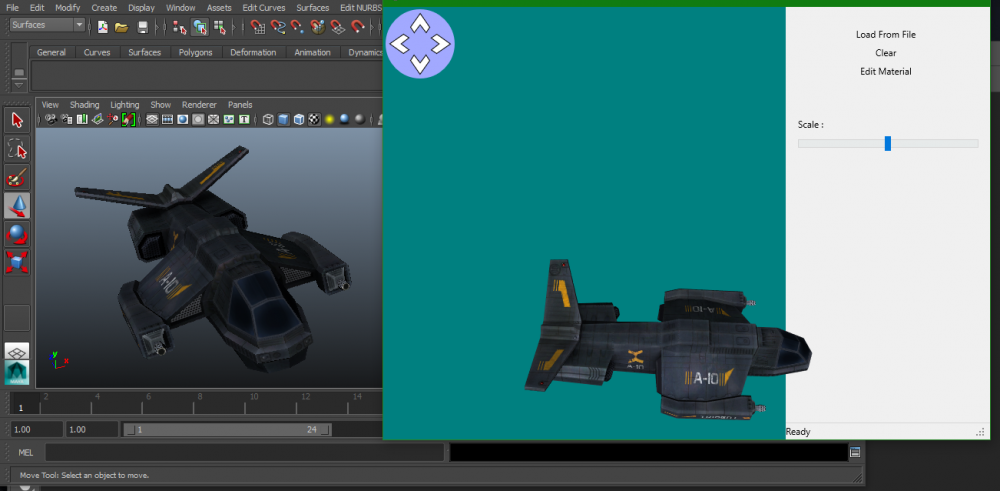This screenshot has height=491, width=1000.
Task: Click the snap to curves magnet icon
Action: 278,26
